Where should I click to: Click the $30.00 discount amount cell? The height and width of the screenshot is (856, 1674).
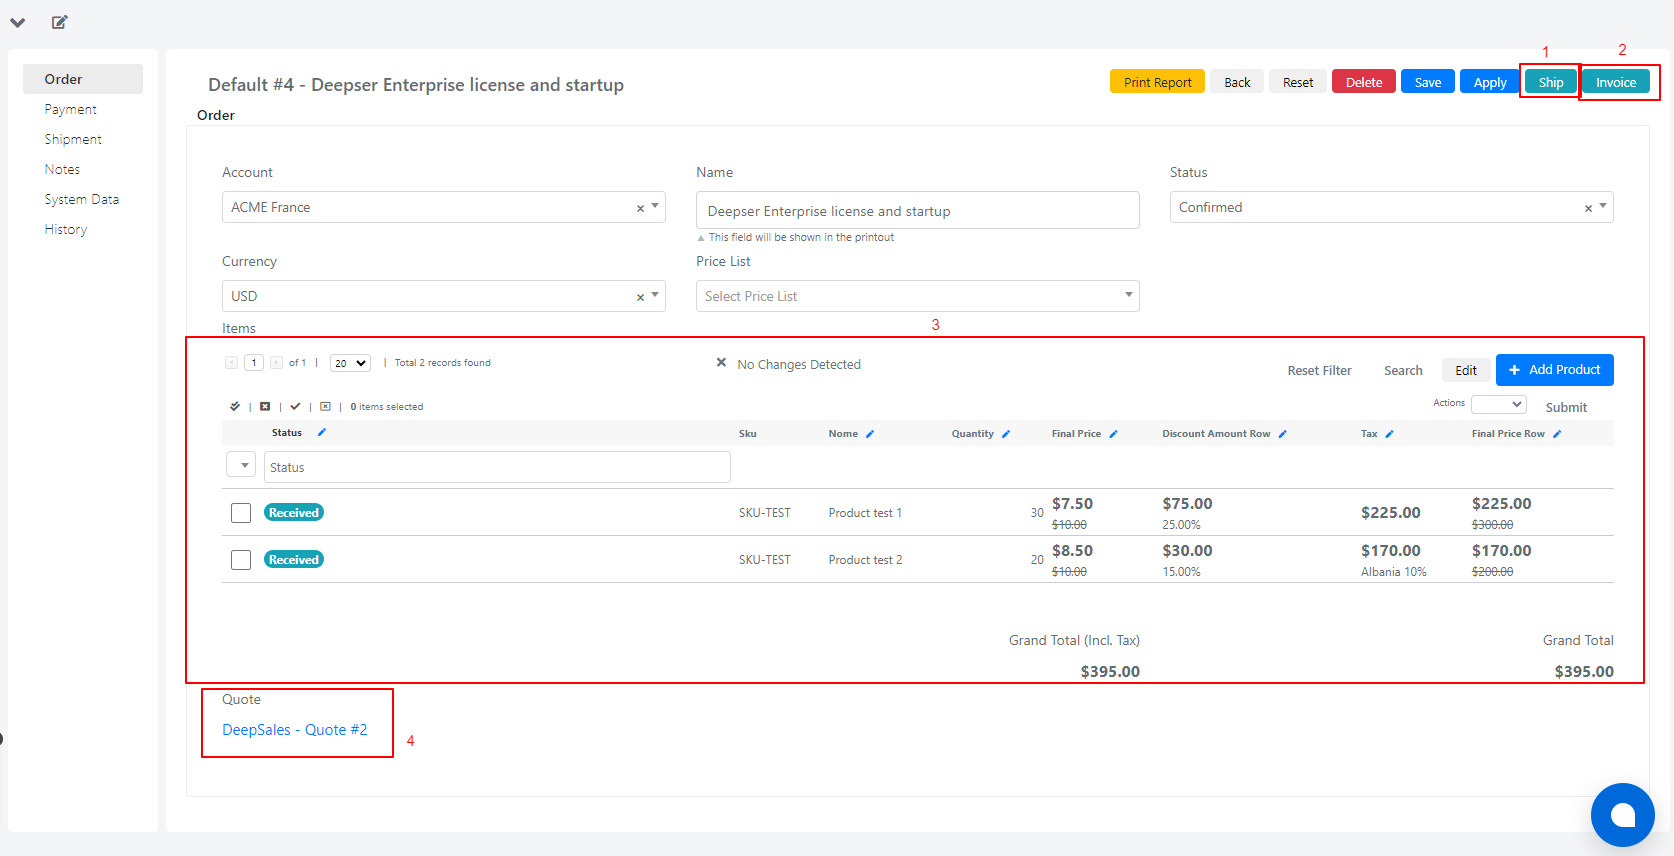pyautogui.click(x=1187, y=551)
